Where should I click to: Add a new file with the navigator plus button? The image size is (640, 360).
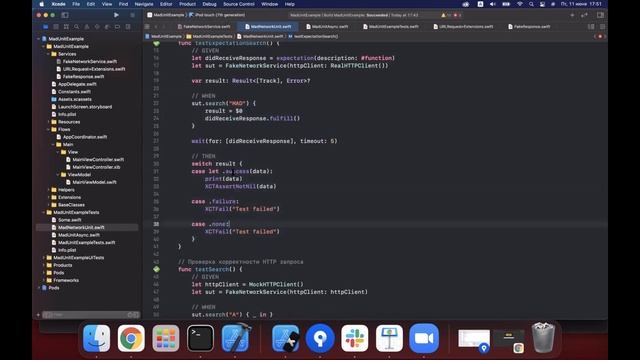[38, 315]
